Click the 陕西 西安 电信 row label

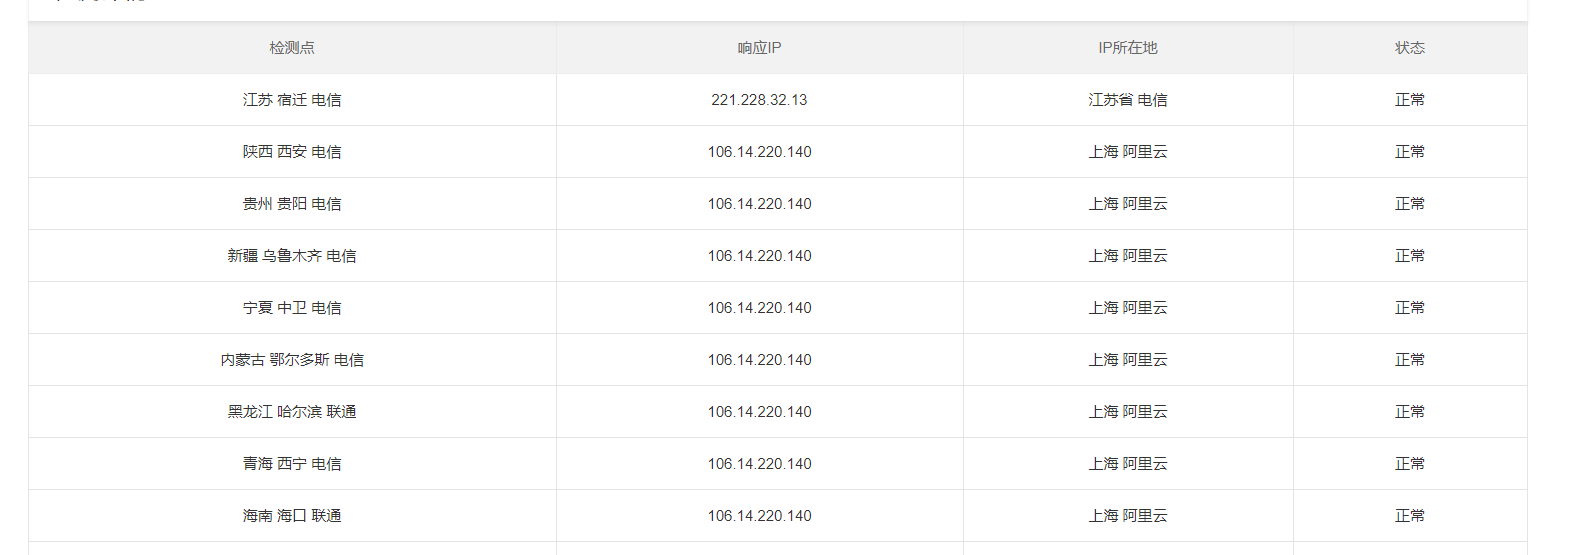(x=292, y=152)
